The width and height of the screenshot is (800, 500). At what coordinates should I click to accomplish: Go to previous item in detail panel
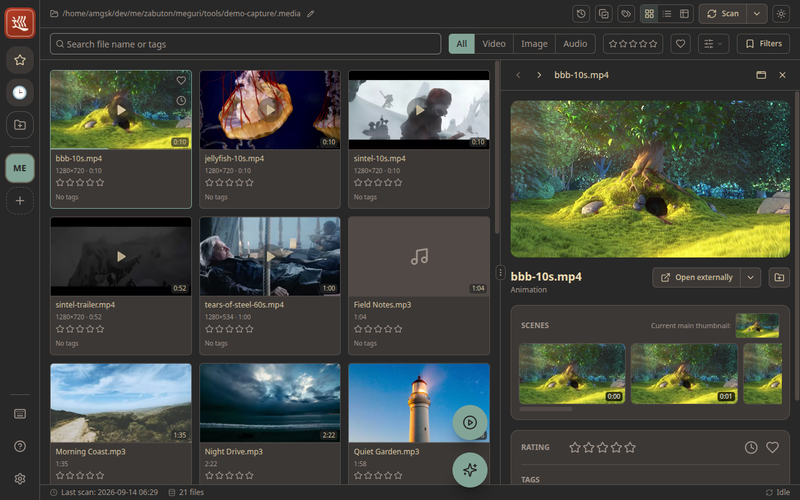pyautogui.click(x=518, y=75)
